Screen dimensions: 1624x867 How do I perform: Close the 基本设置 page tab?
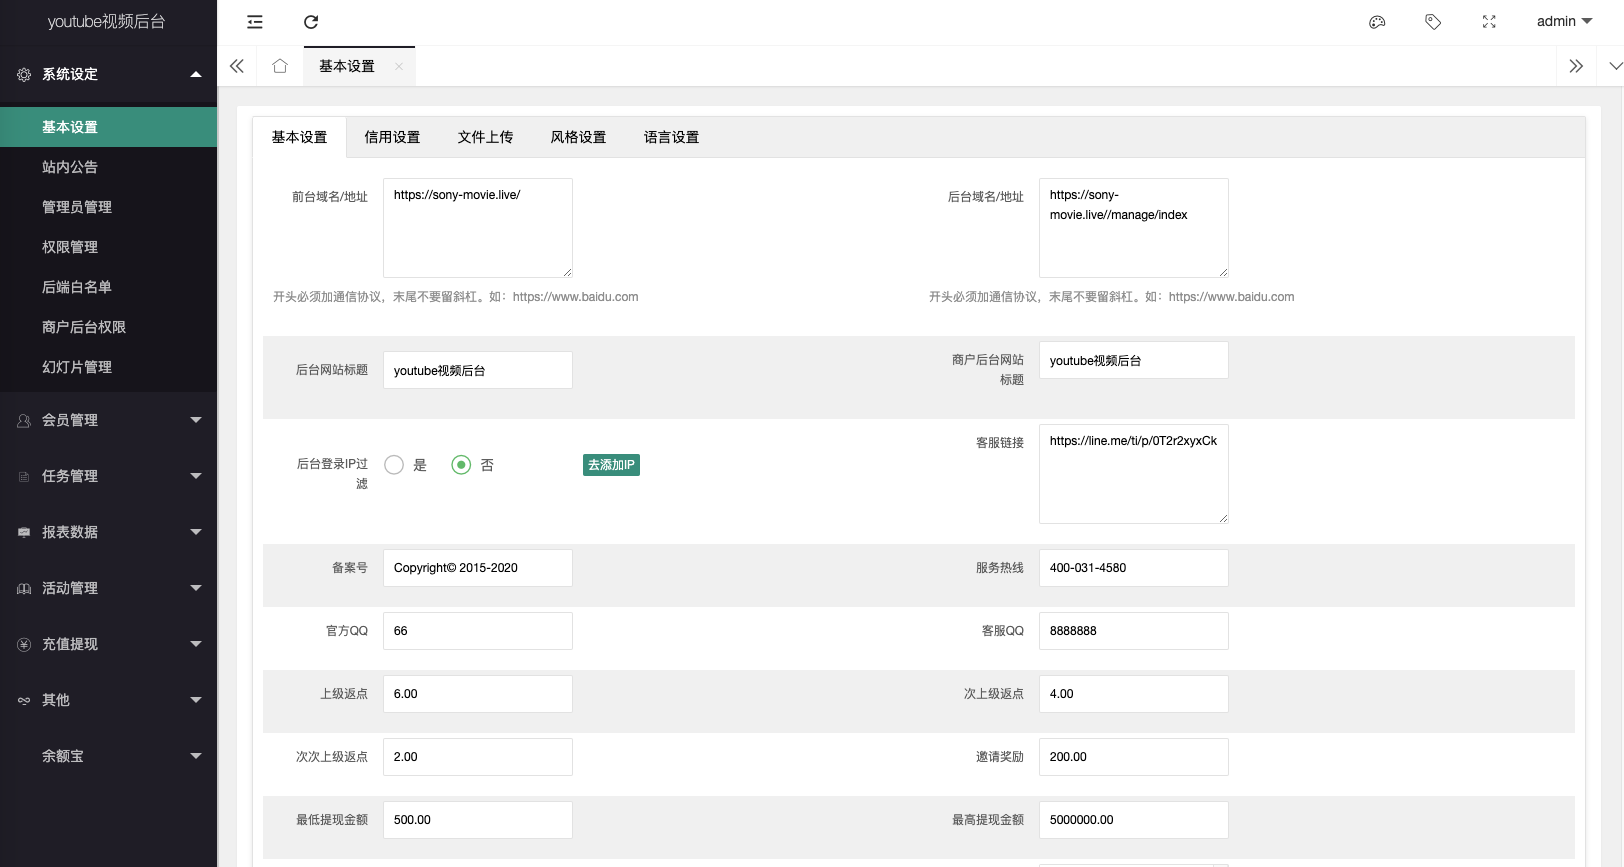399,66
